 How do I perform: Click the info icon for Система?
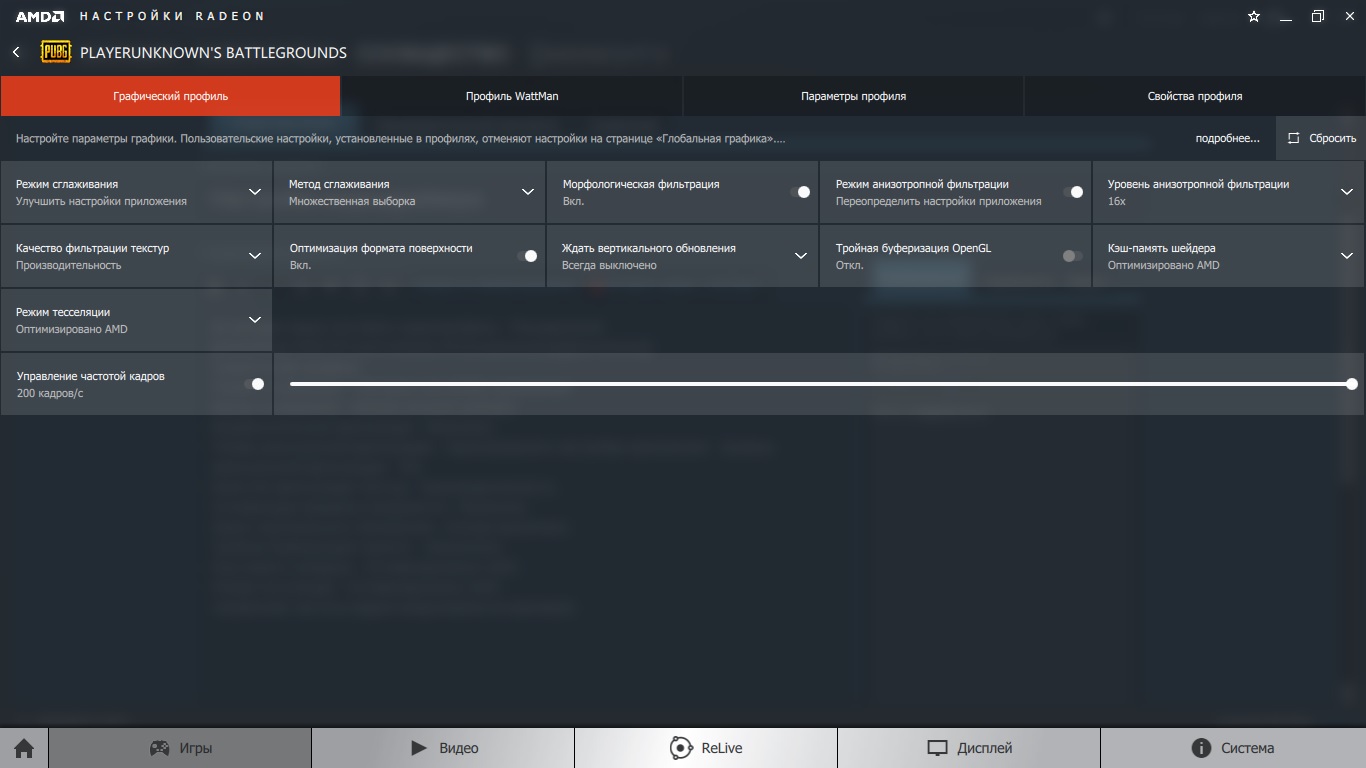1201,748
